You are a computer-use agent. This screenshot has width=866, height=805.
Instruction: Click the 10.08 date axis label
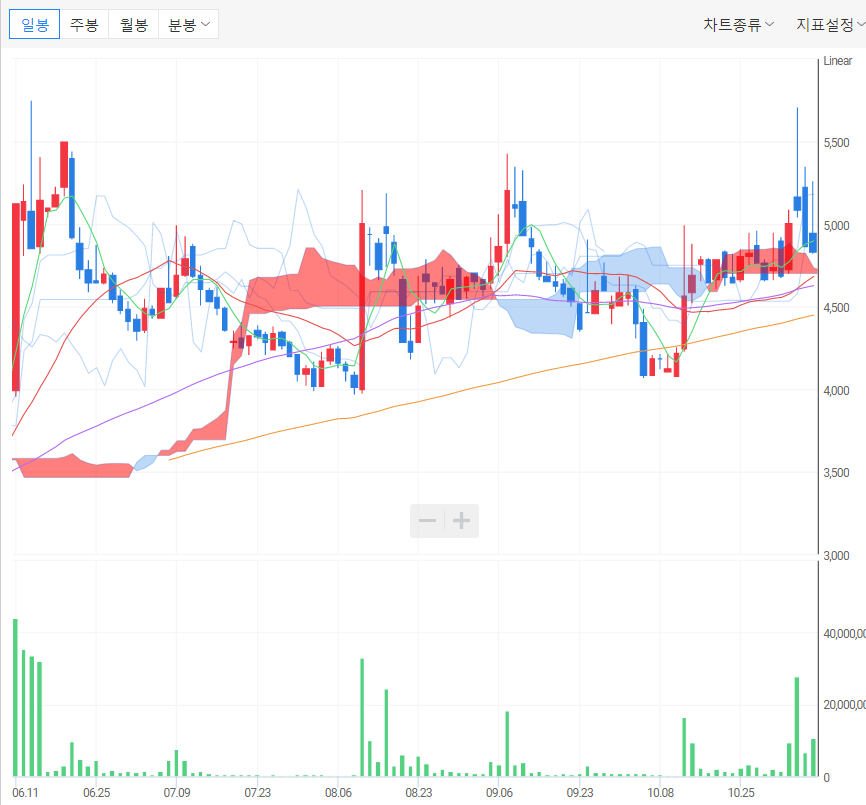661,792
